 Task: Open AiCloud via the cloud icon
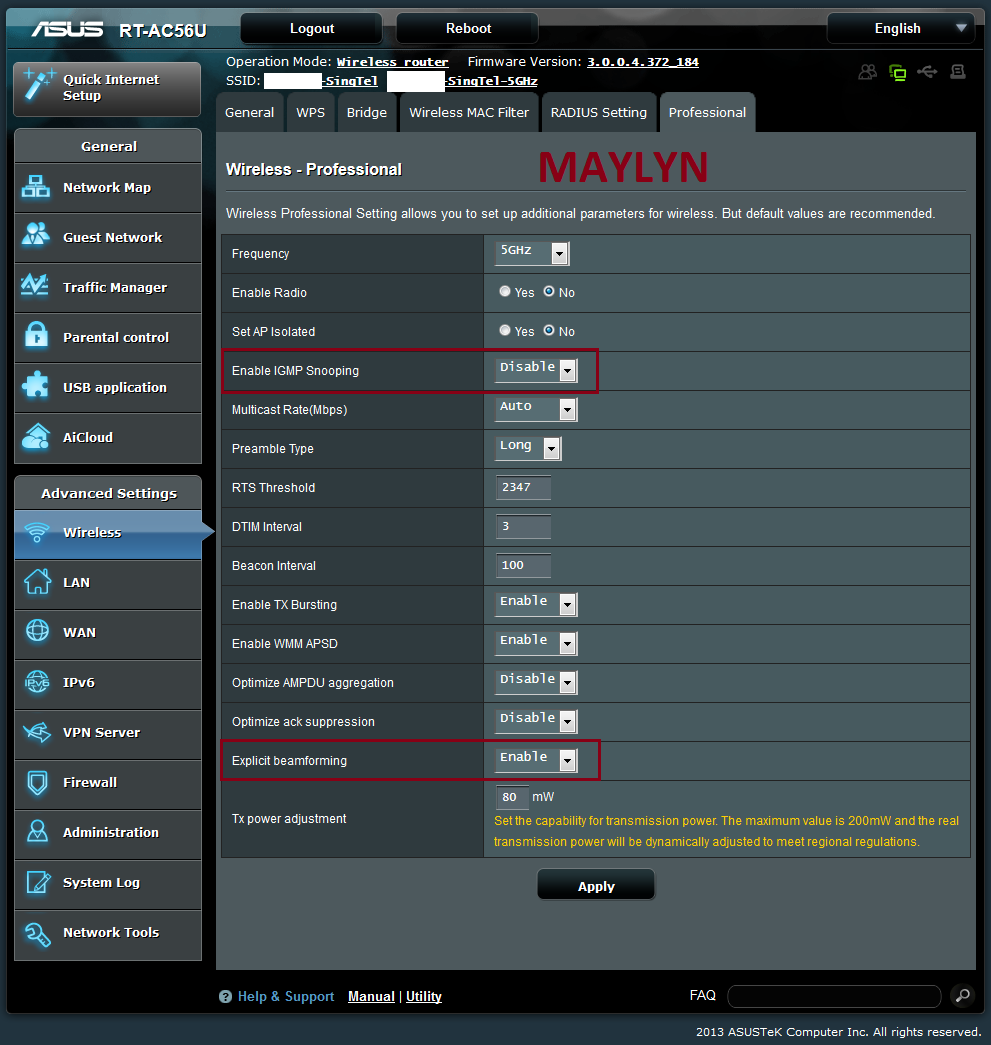coord(37,437)
